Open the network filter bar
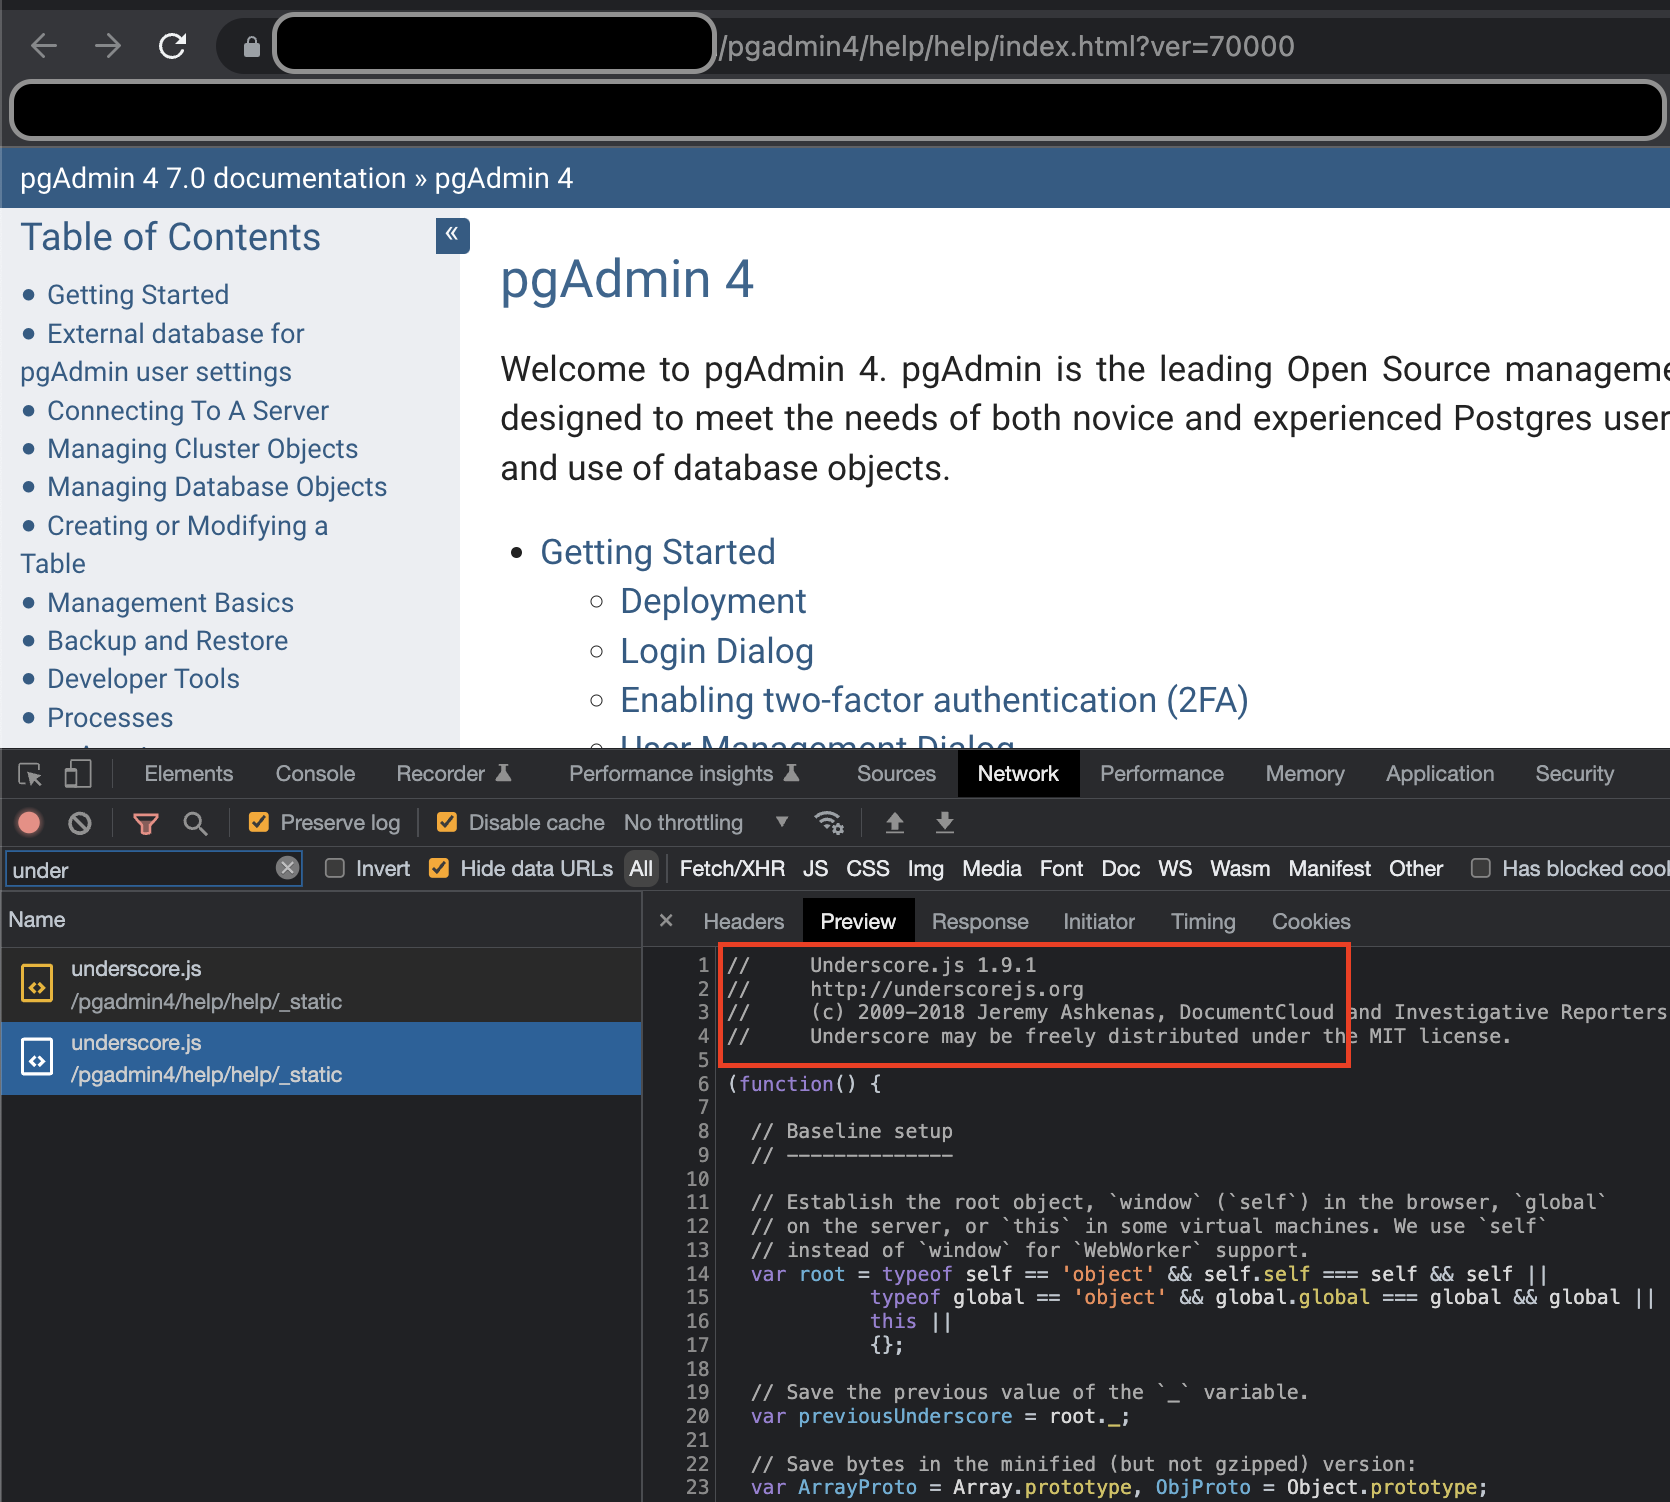The width and height of the screenshot is (1670, 1502). click(x=146, y=822)
